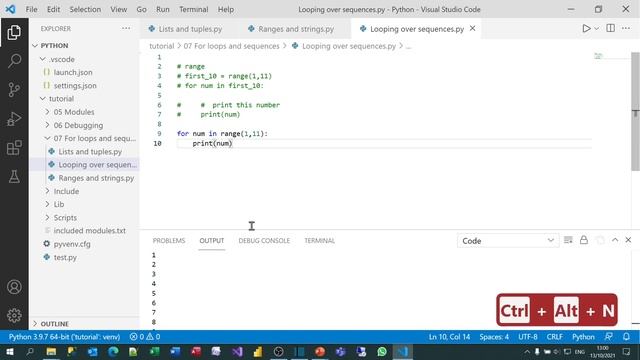Expand the 06 Debugging folder

[85, 125]
